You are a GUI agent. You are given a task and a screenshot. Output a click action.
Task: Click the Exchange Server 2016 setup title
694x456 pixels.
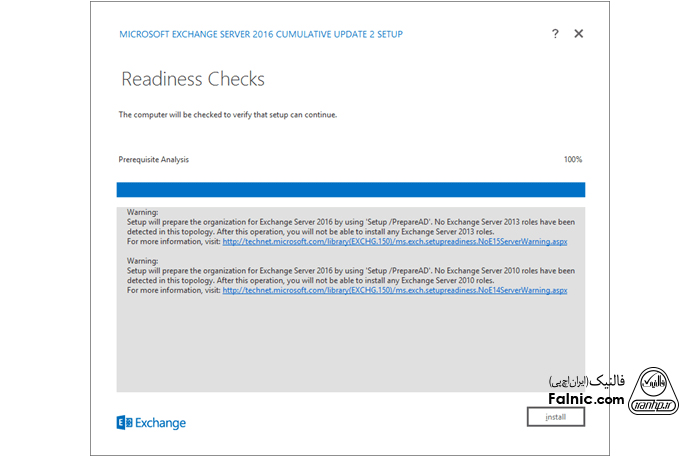coord(261,34)
